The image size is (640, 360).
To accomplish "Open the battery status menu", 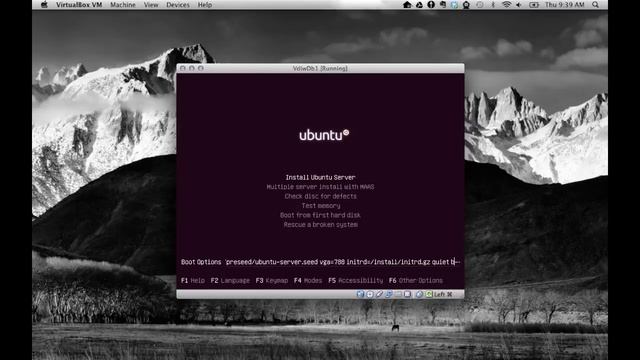I will [534, 5].
